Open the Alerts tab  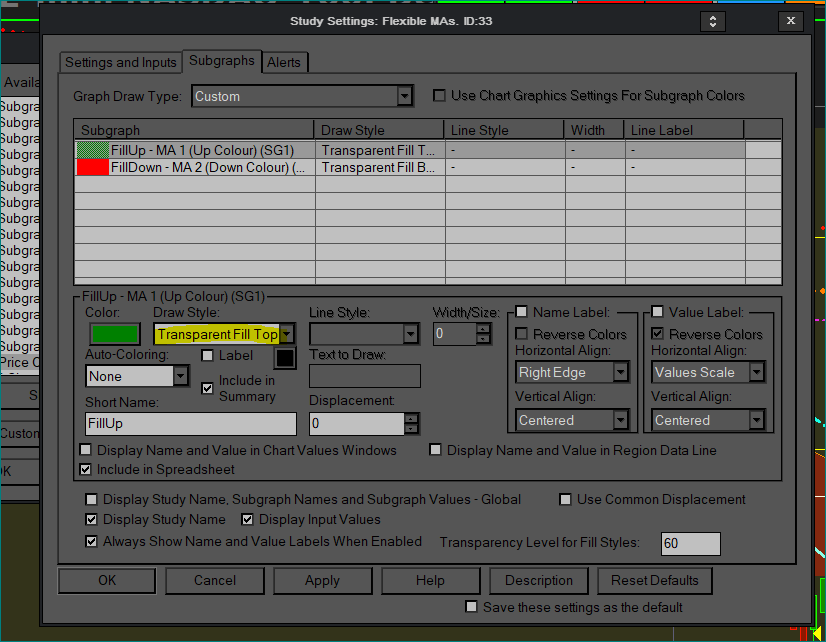284,62
